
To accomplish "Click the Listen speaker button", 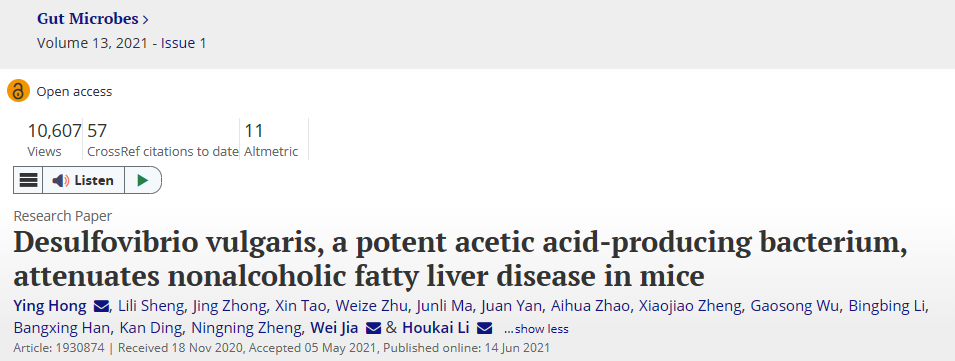I will coord(83,180).
